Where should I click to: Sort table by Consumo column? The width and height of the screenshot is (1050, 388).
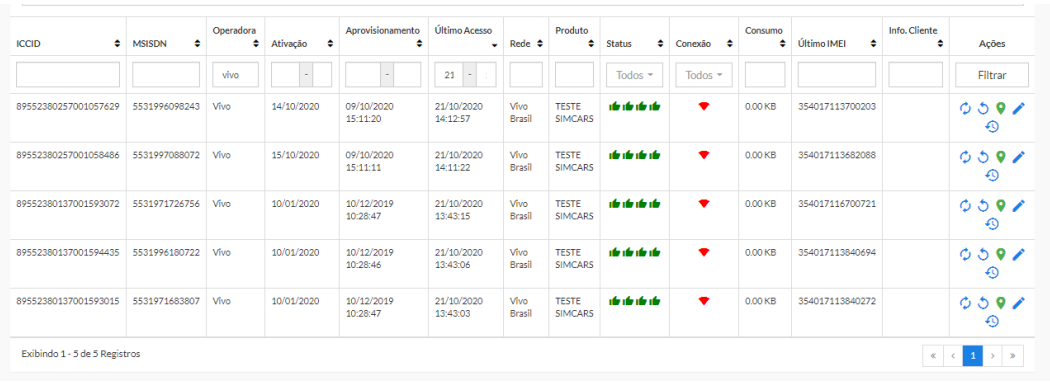click(x=782, y=44)
